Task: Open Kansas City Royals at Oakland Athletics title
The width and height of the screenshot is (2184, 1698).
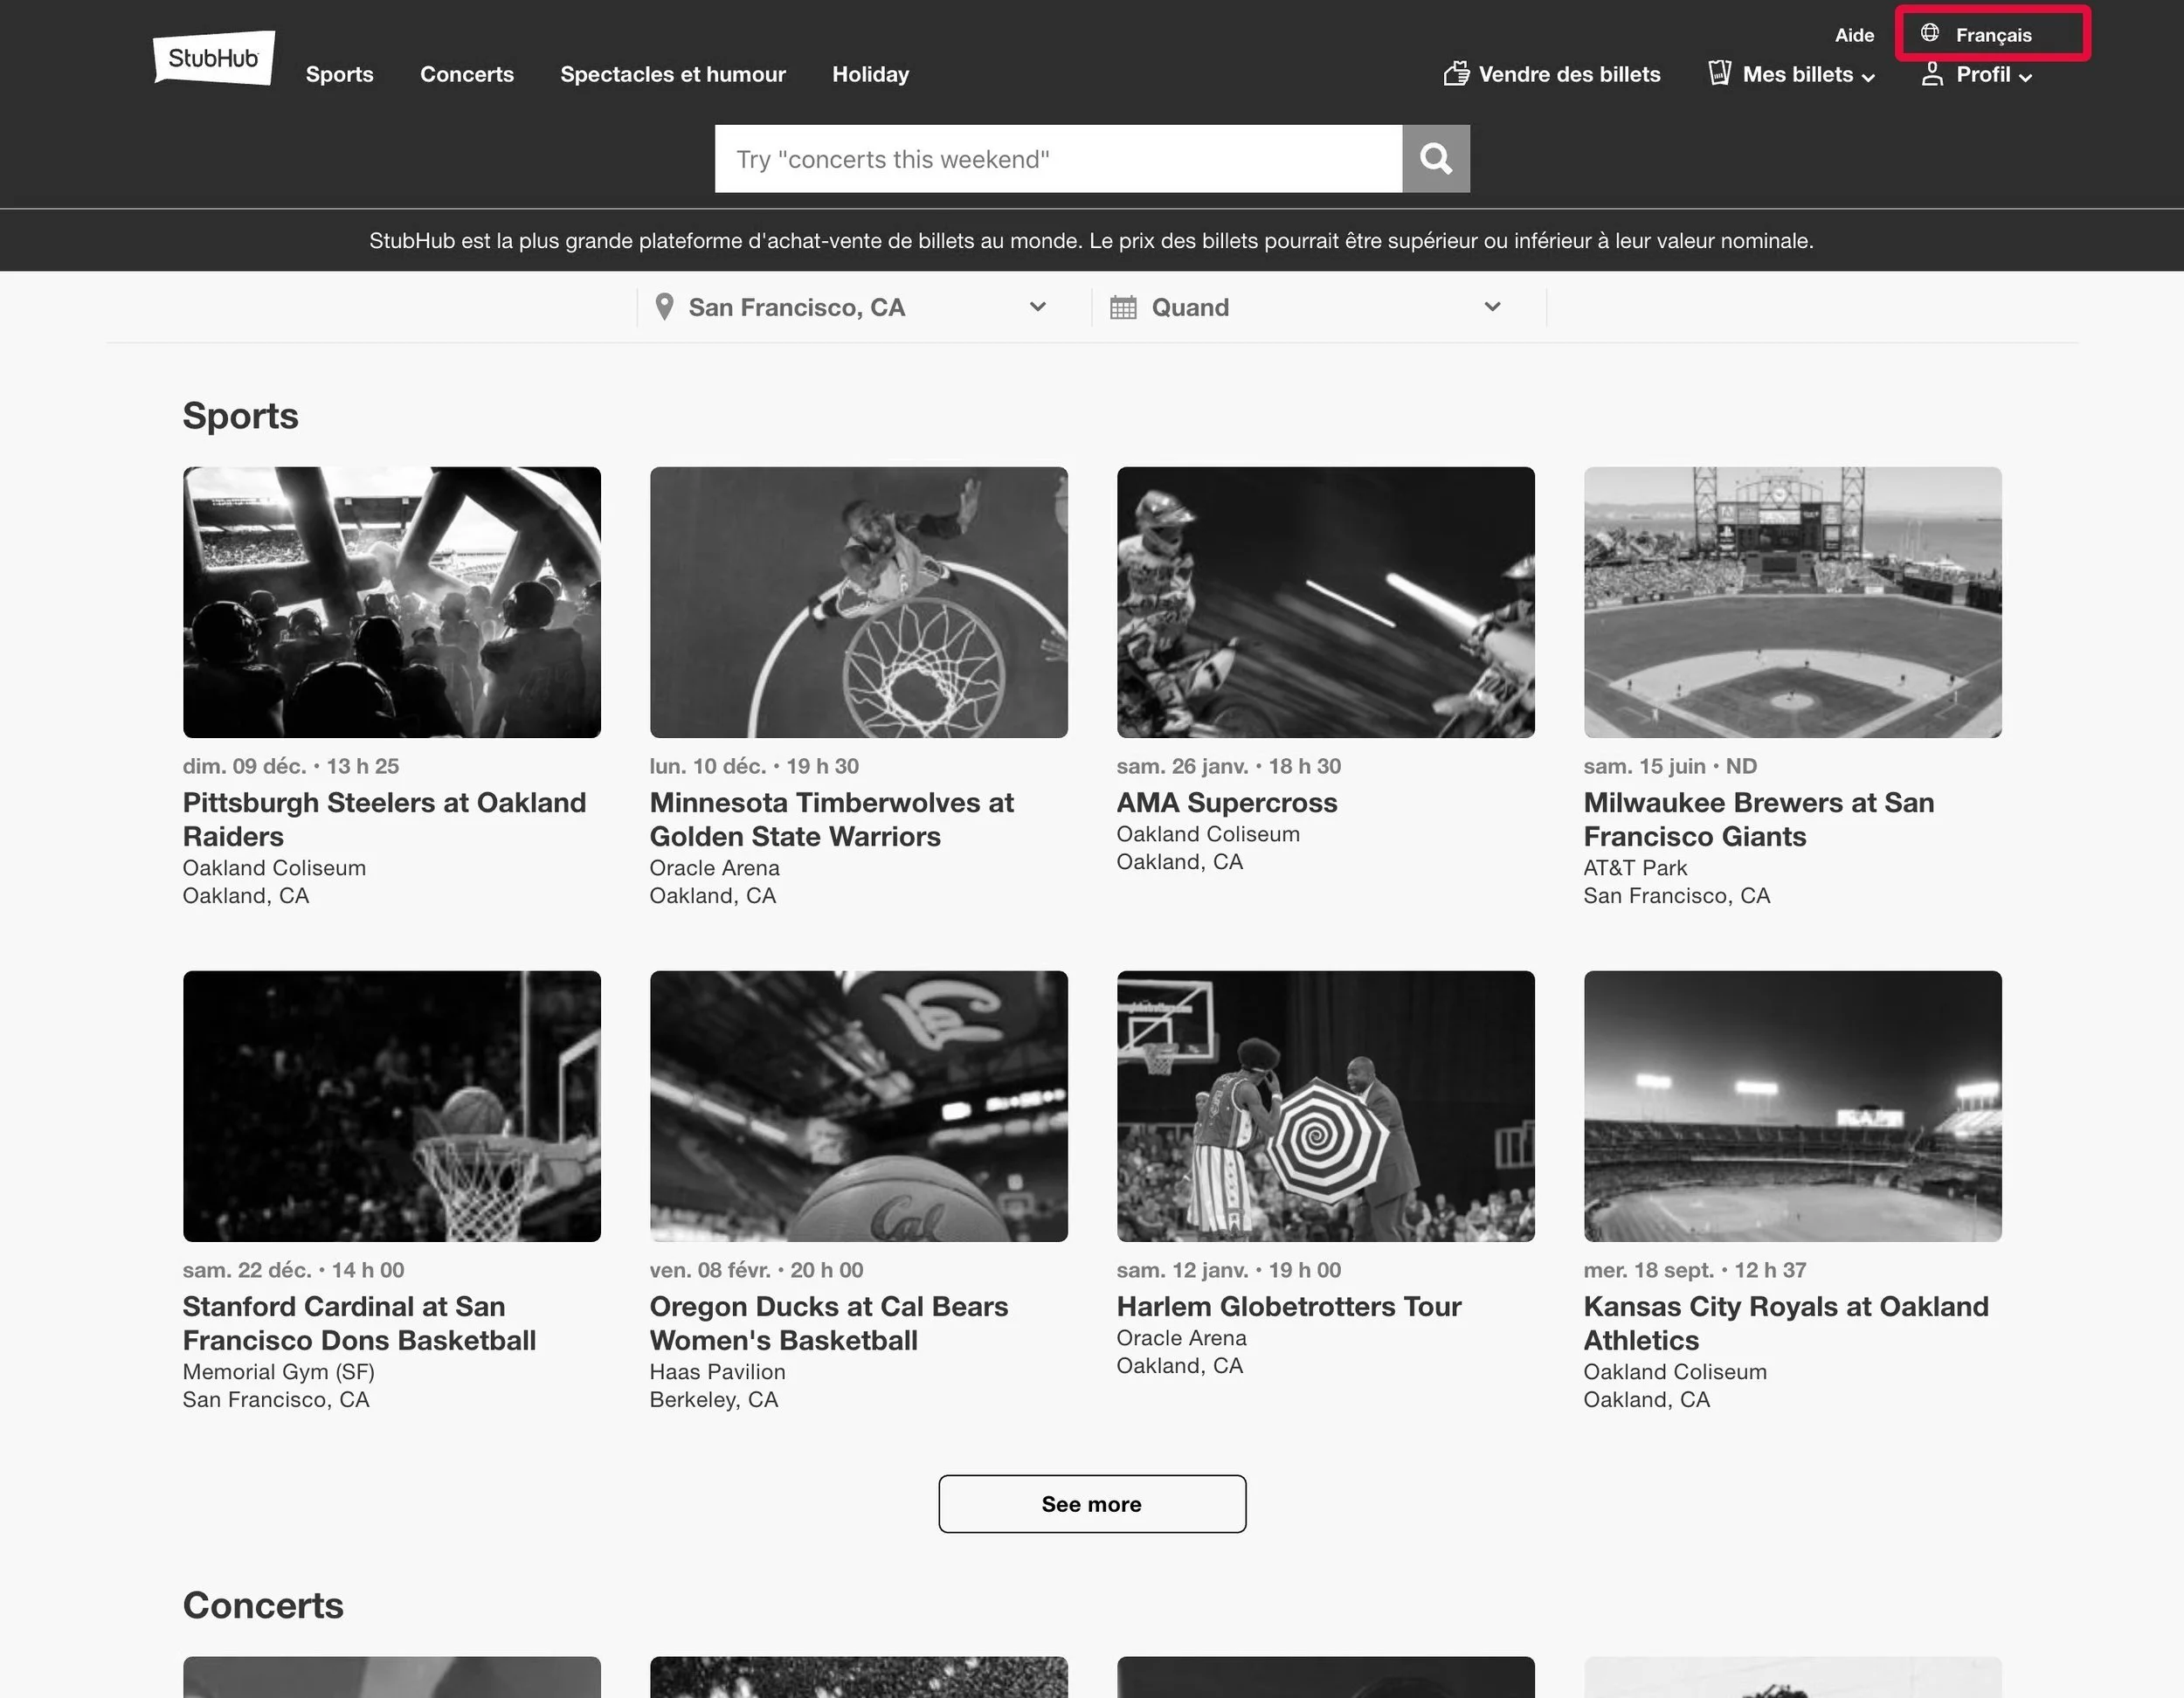Action: click(1786, 1323)
